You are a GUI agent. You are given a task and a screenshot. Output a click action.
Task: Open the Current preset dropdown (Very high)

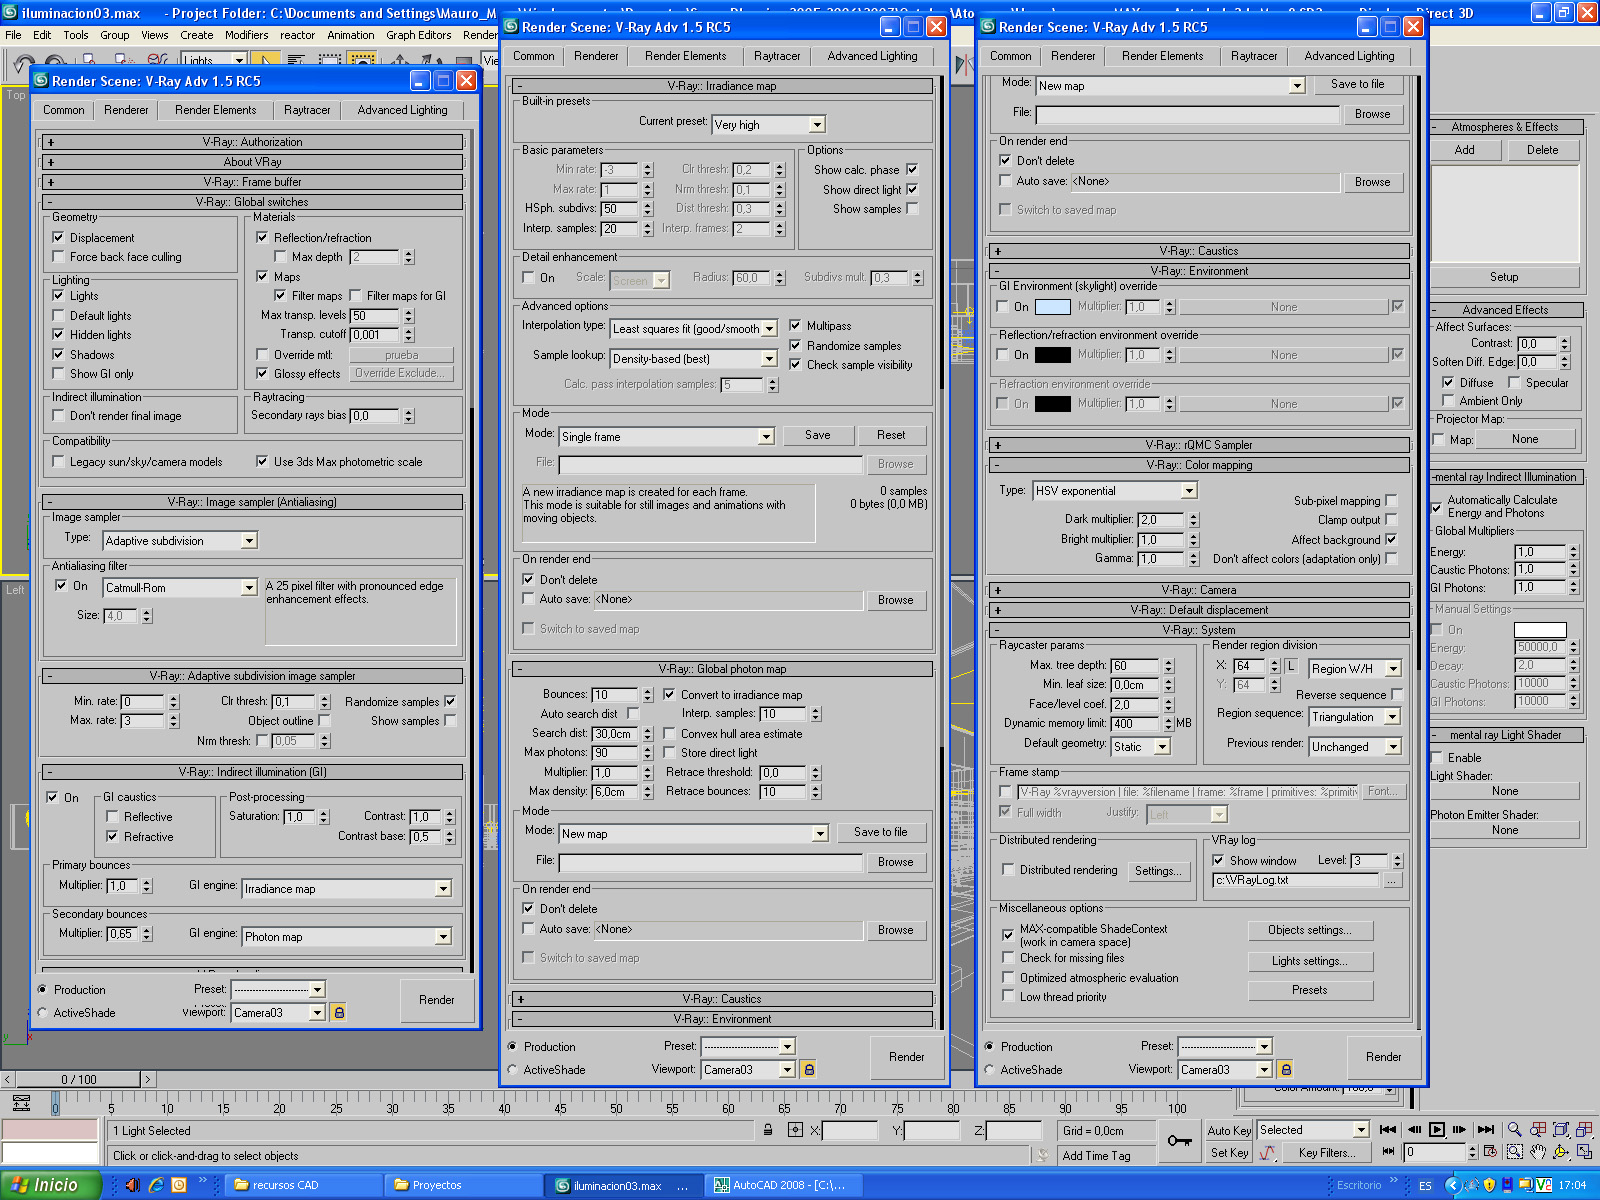pyautogui.click(x=817, y=125)
